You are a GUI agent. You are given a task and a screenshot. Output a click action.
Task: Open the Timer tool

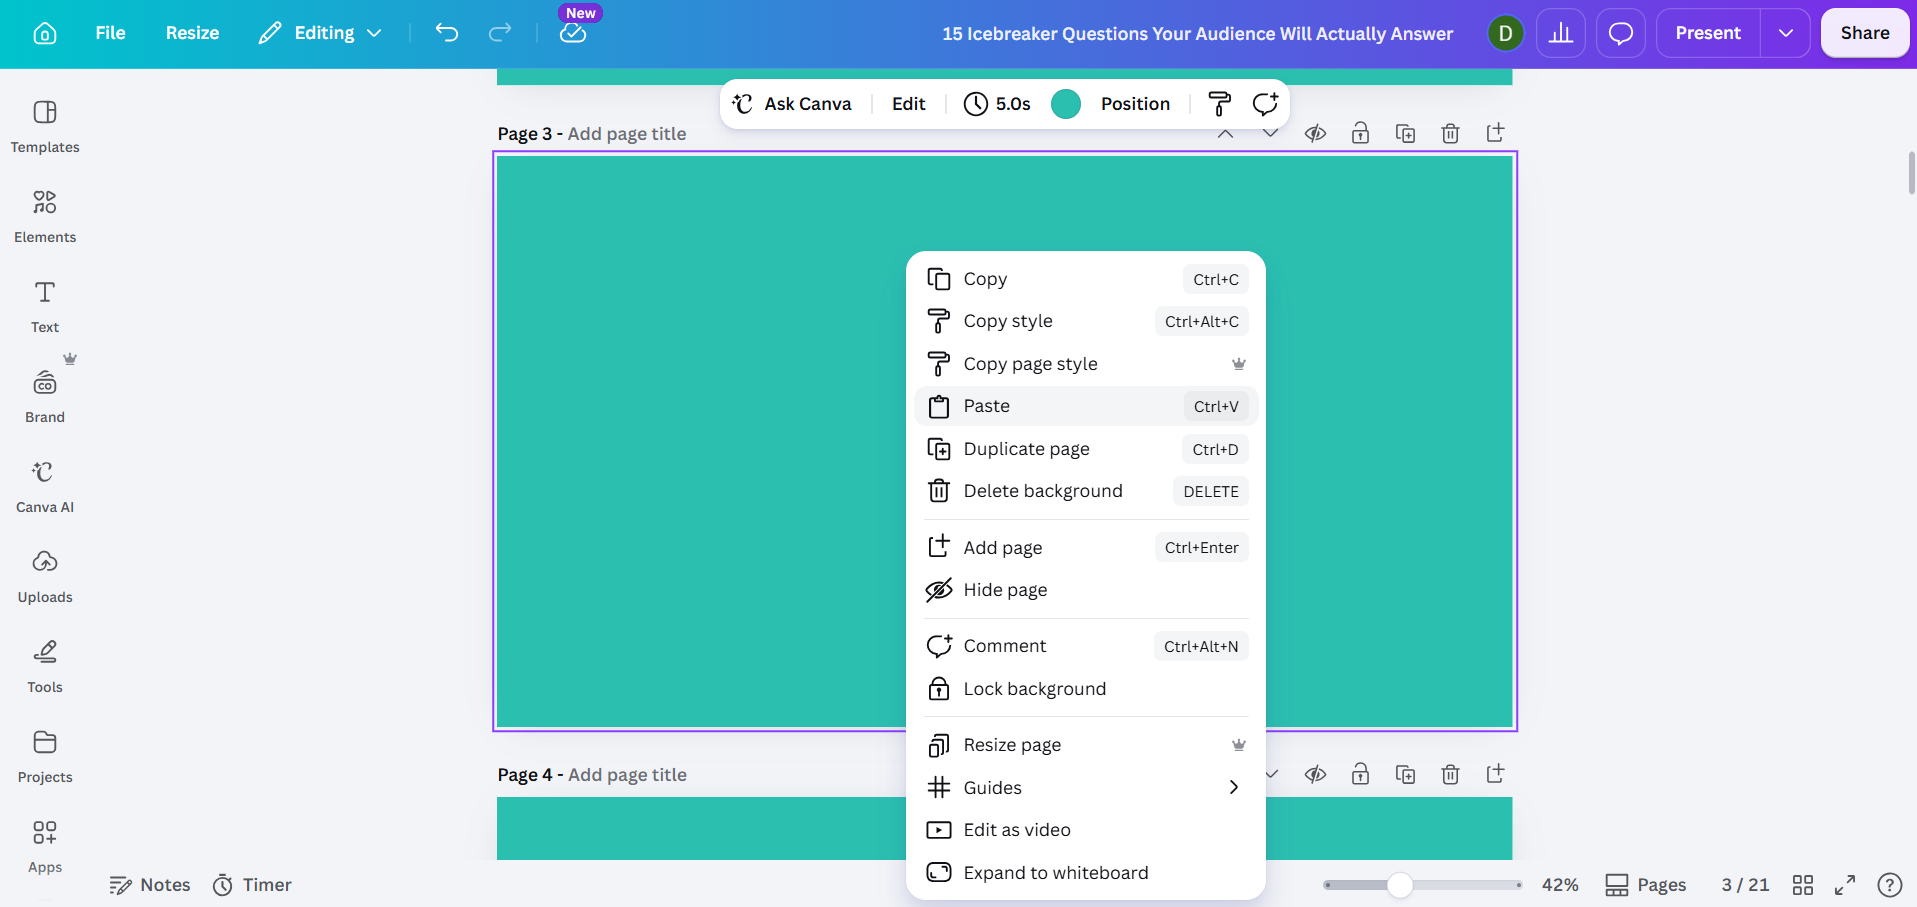[252, 885]
